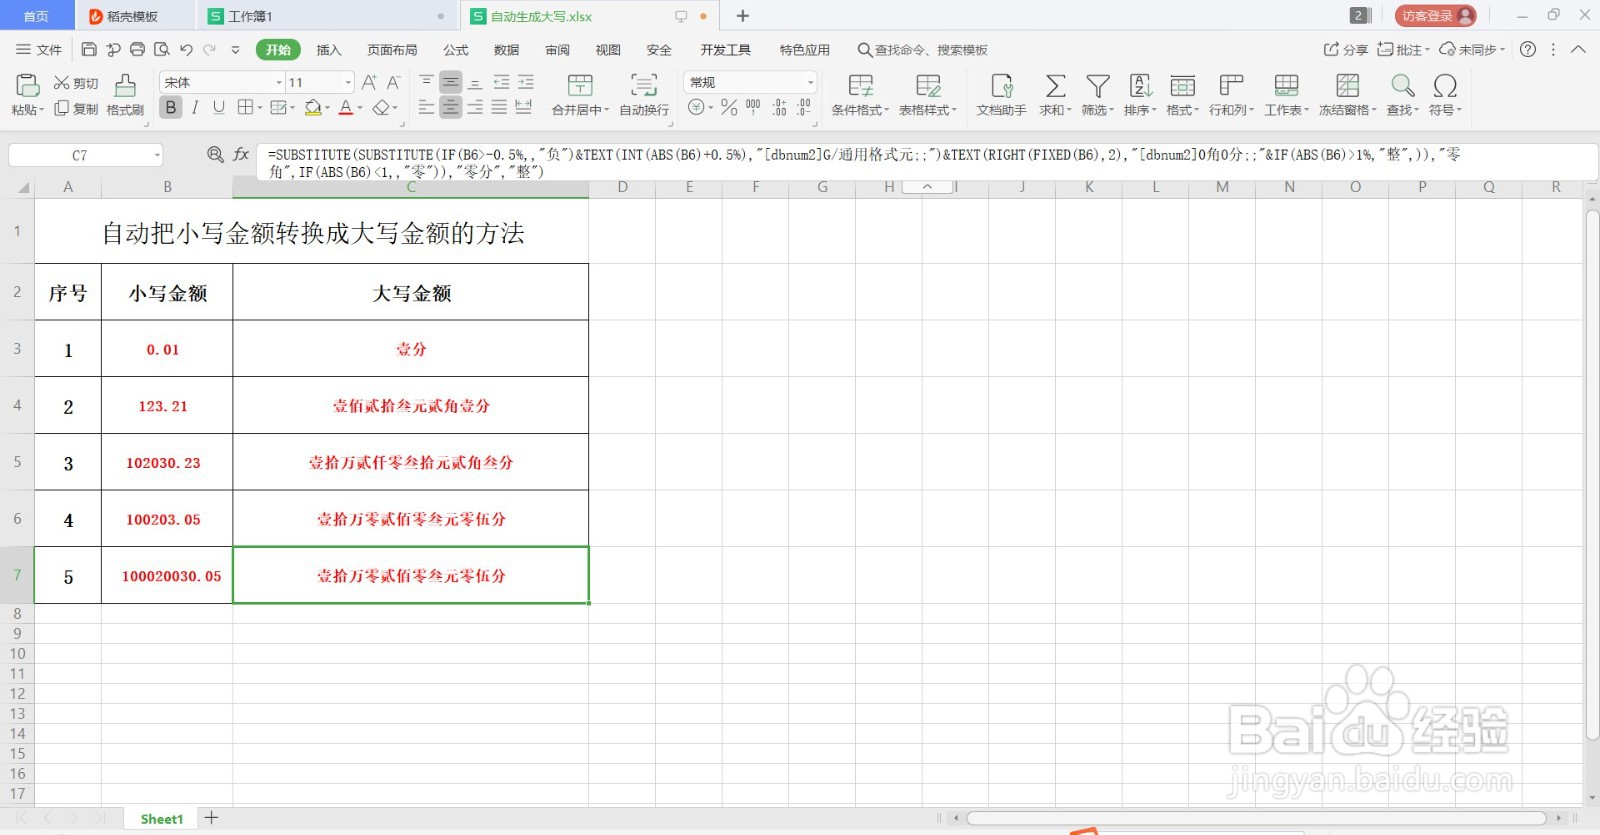Toggle Wrap Text (自动换行)

click(x=644, y=95)
